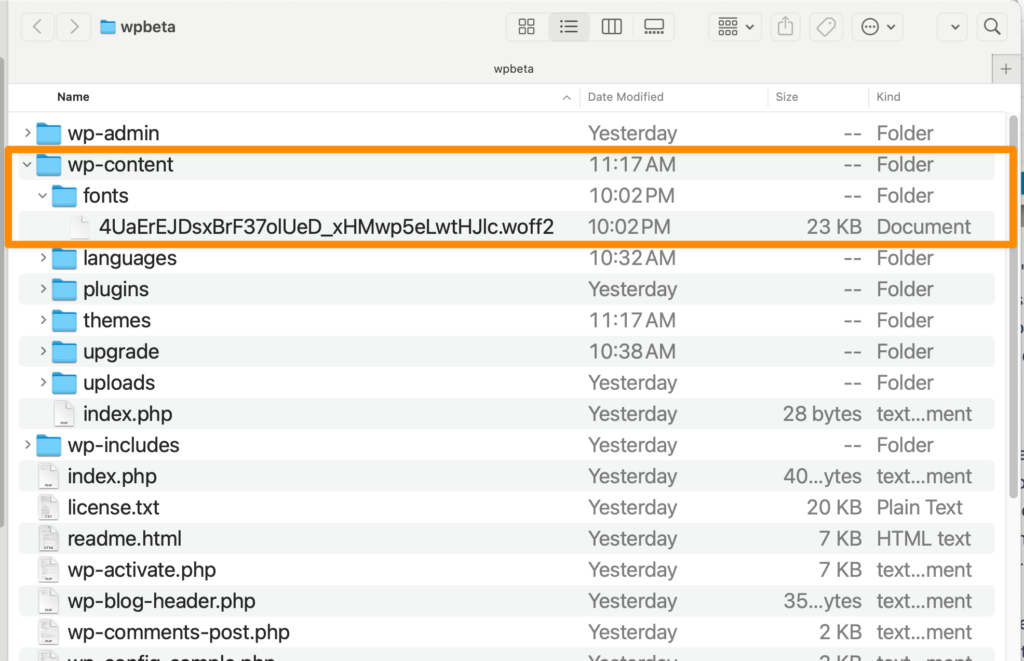Switch to gallery view

click(654, 27)
